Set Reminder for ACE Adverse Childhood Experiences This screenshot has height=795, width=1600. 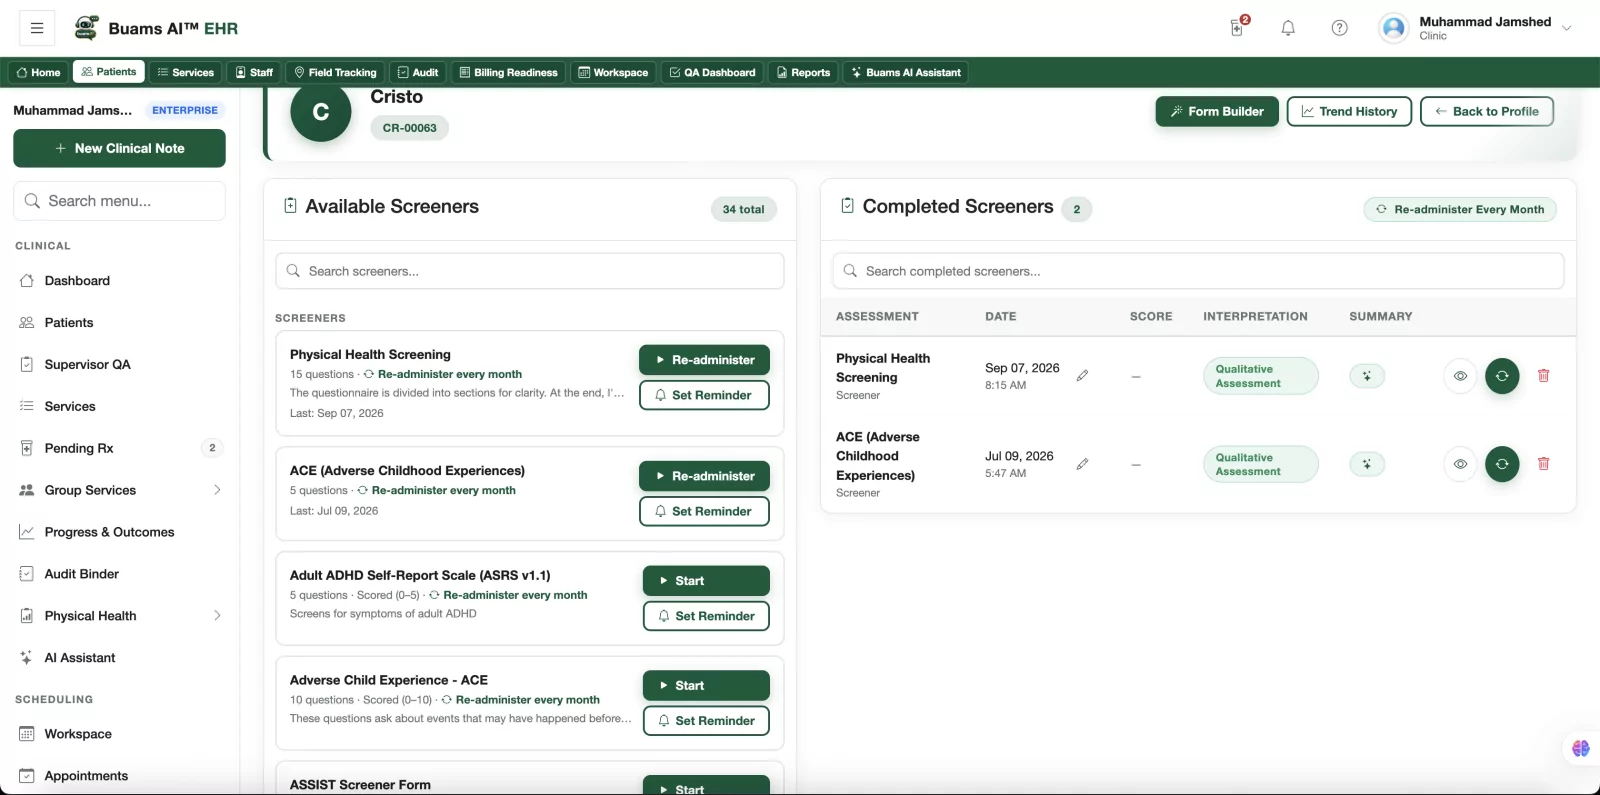pos(704,511)
